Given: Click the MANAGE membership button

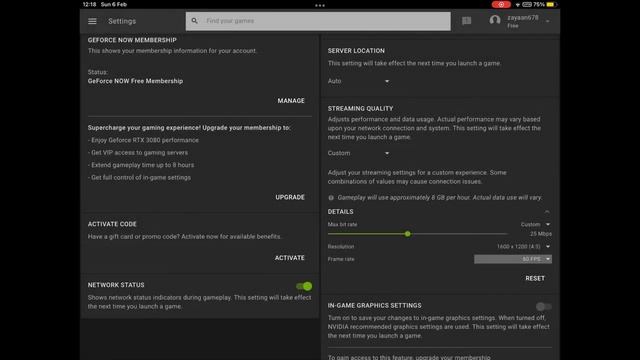Looking at the screenshot, I should (291, 100).
